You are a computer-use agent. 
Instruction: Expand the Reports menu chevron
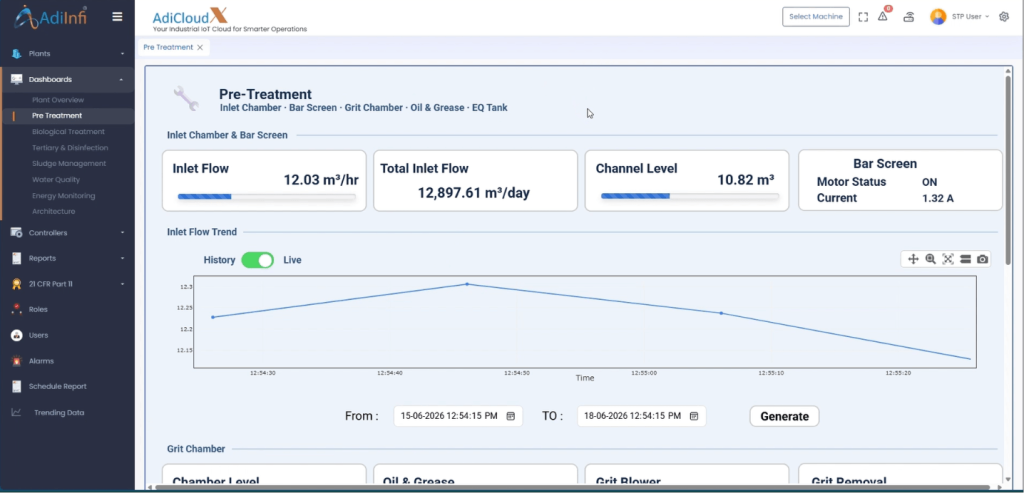(x=122, y=259)
